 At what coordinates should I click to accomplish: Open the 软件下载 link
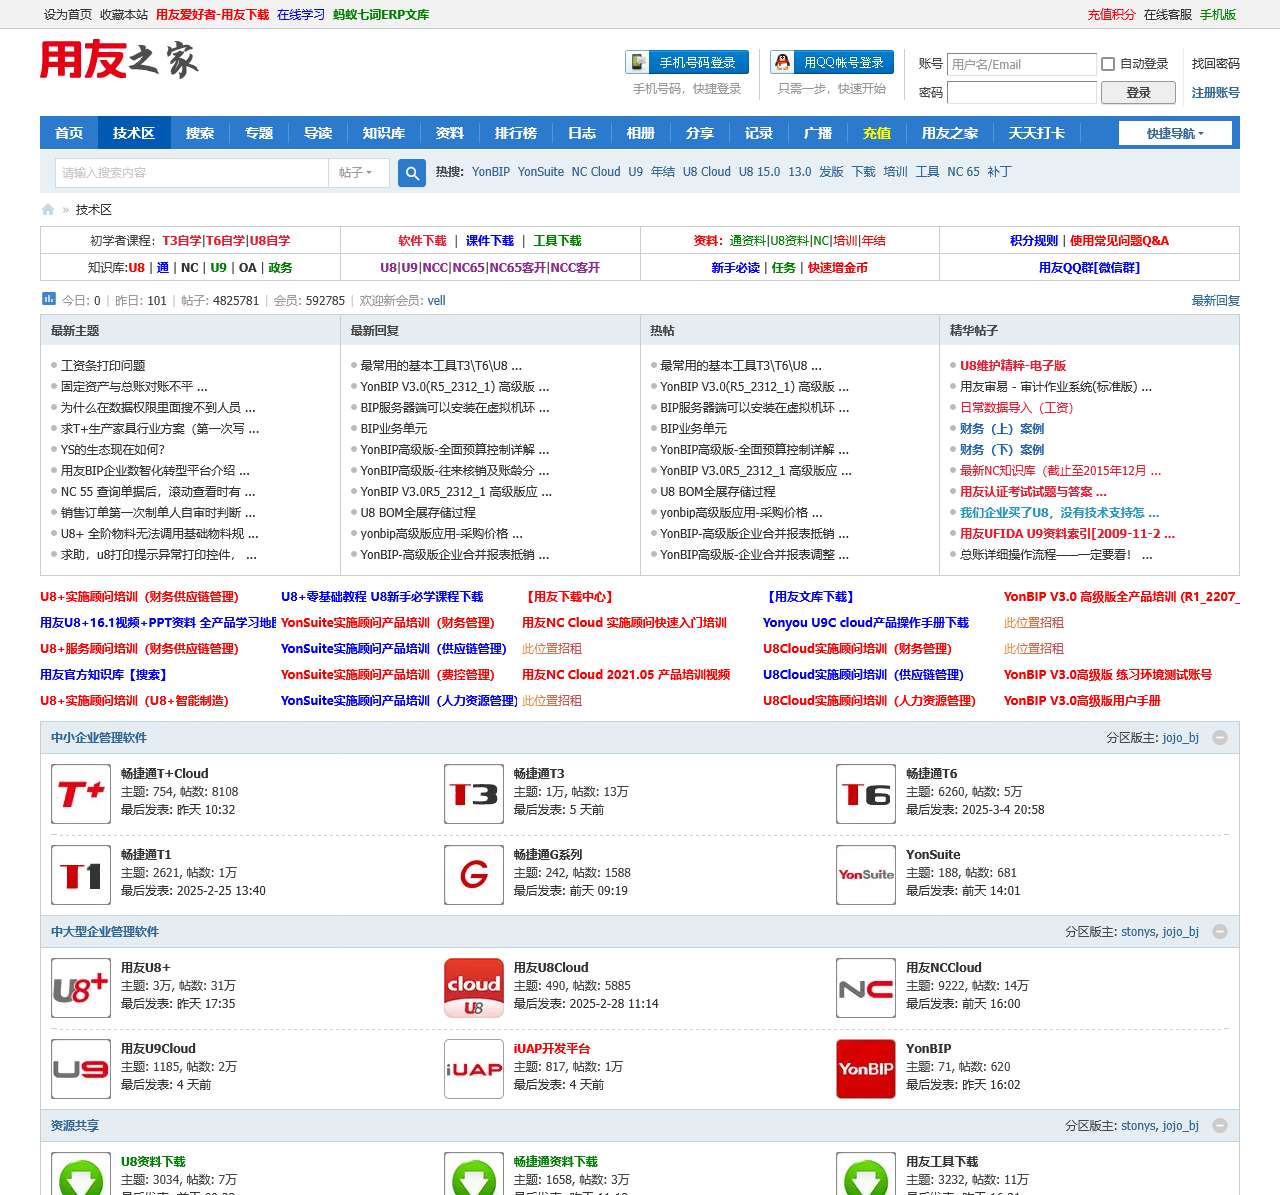point(422,241)
